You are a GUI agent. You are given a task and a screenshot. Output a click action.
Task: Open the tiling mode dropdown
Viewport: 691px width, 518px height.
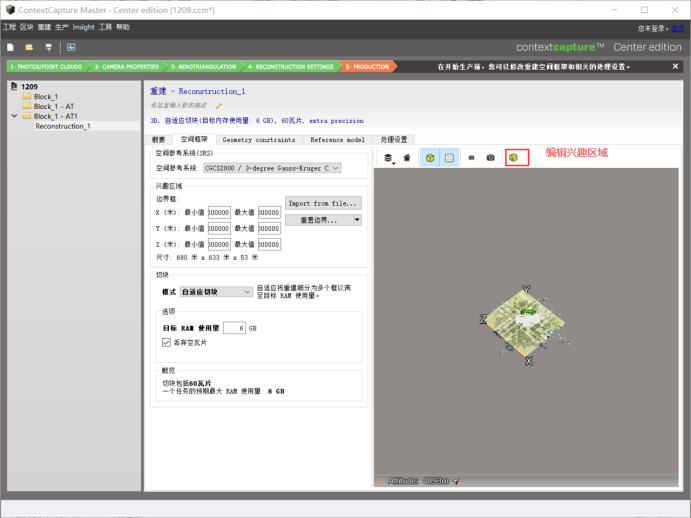click(x=216, y=291)
